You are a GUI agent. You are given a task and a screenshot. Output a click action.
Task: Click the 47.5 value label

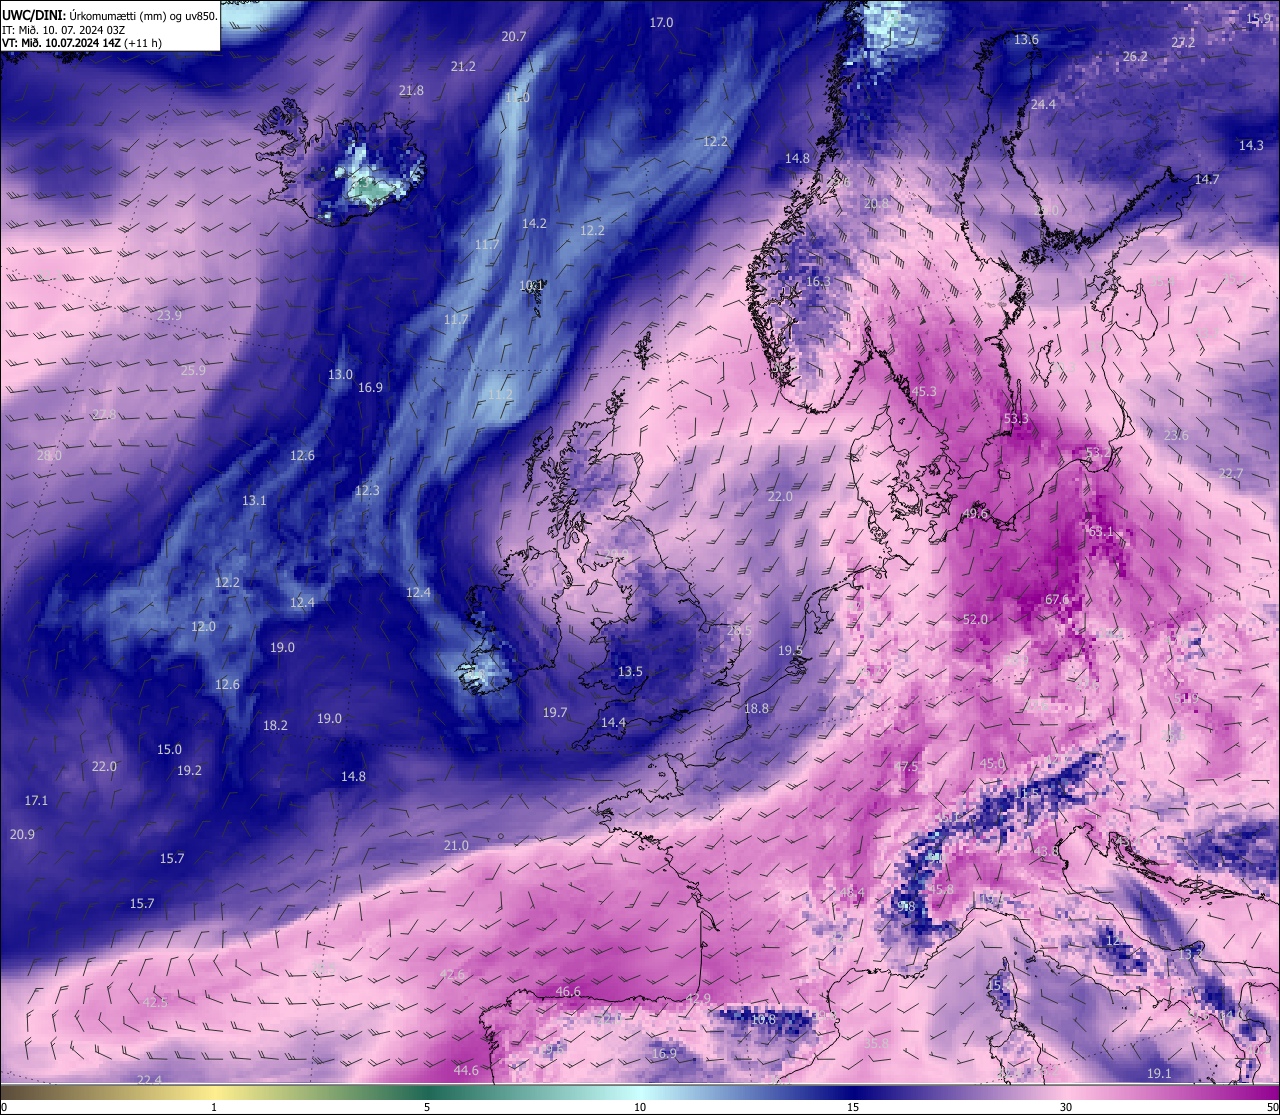pos(905,766)
